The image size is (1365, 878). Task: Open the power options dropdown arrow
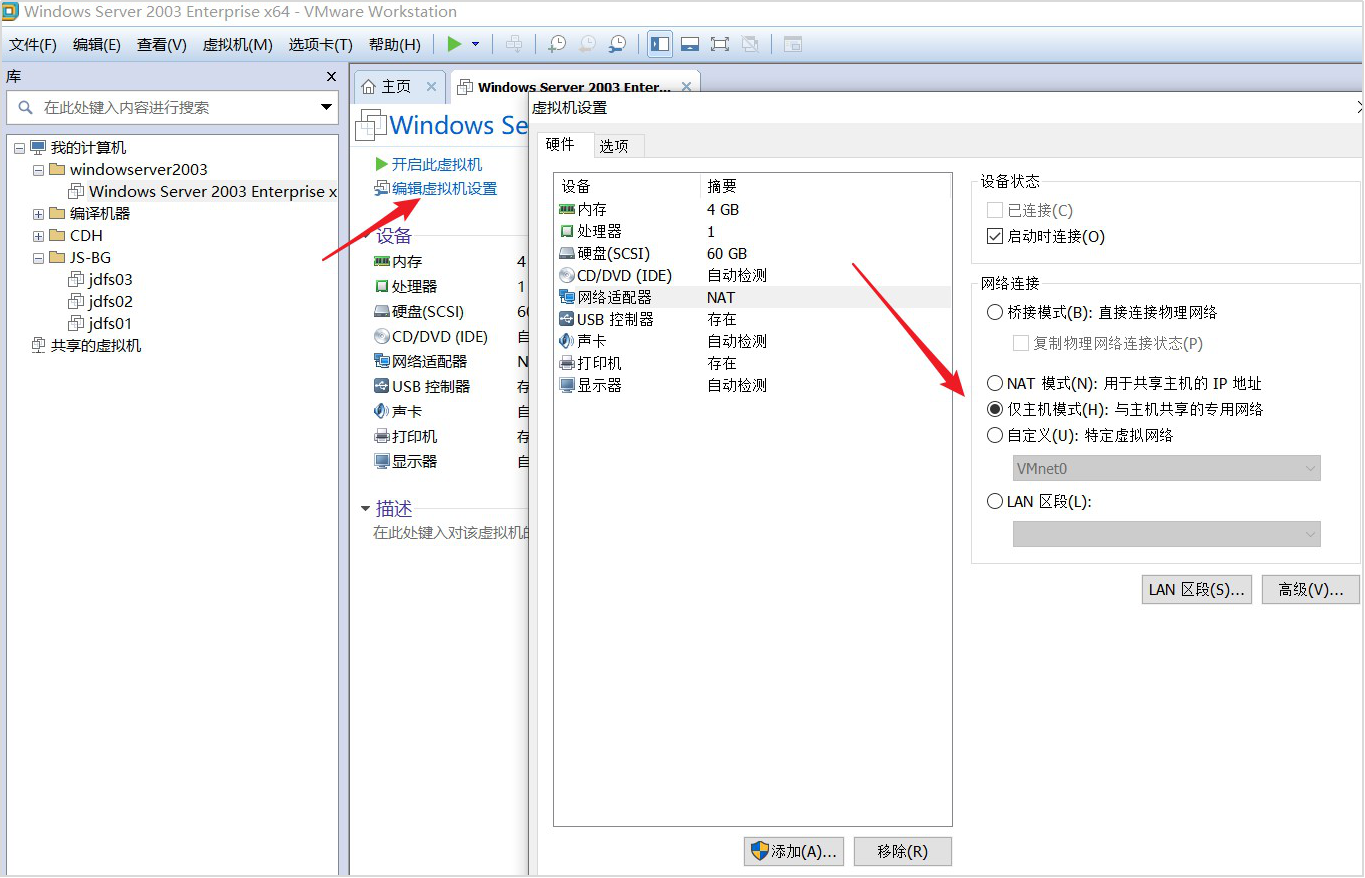[476, 44]
